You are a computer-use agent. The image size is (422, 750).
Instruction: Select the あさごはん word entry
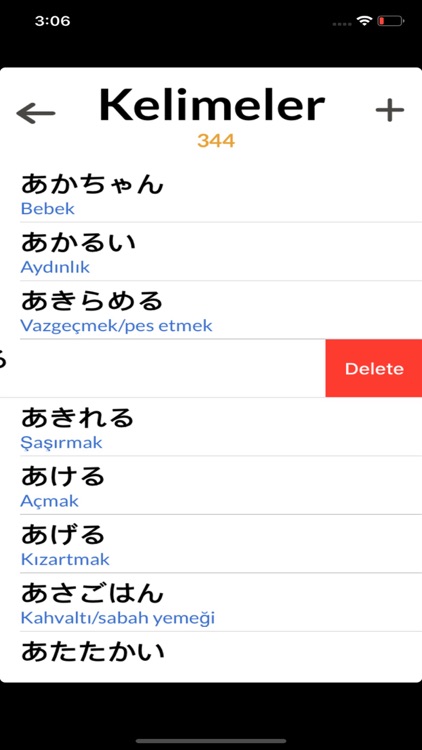[211, 602]
